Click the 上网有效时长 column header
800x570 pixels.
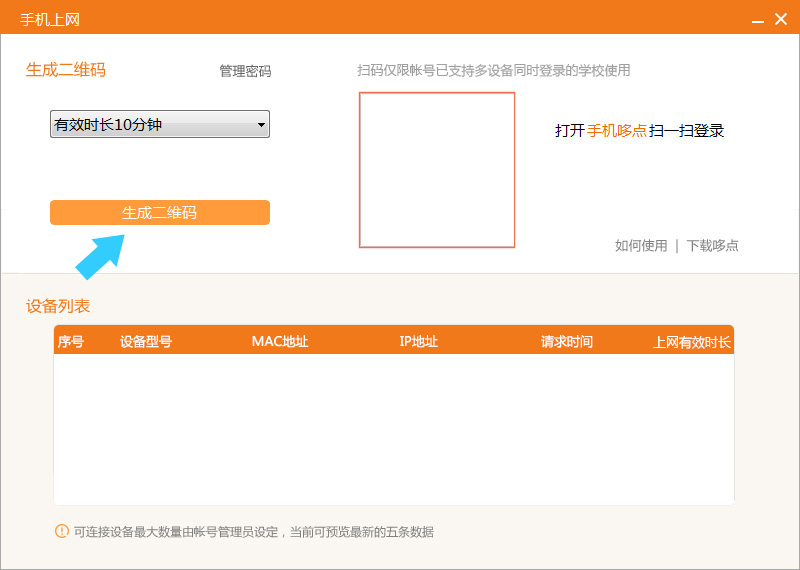[x=692, y=342]
